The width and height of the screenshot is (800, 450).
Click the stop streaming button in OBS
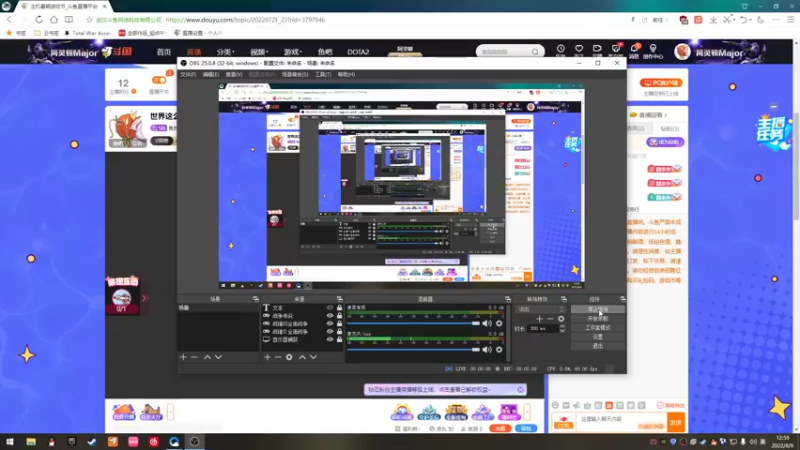(x=597, y=309)
